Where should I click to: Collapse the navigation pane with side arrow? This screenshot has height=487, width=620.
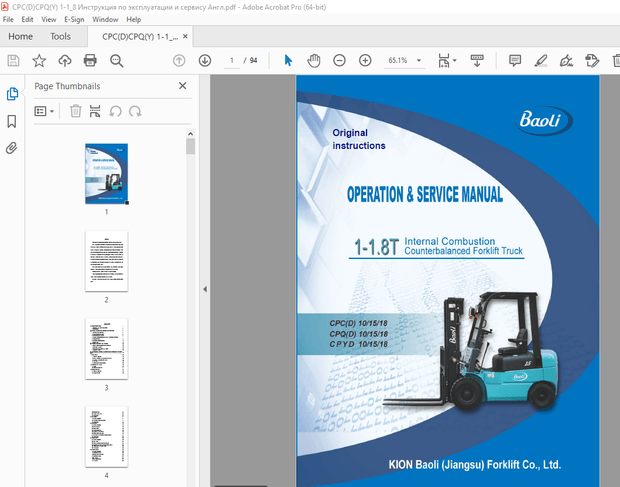pyautogui.click(x=205, y=289)
